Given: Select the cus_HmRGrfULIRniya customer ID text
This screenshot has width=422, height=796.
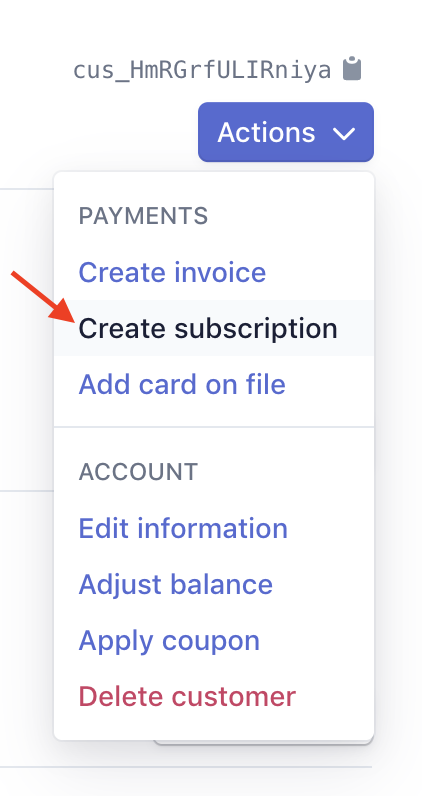Looking at the screenshot, I should pos(202,70).
